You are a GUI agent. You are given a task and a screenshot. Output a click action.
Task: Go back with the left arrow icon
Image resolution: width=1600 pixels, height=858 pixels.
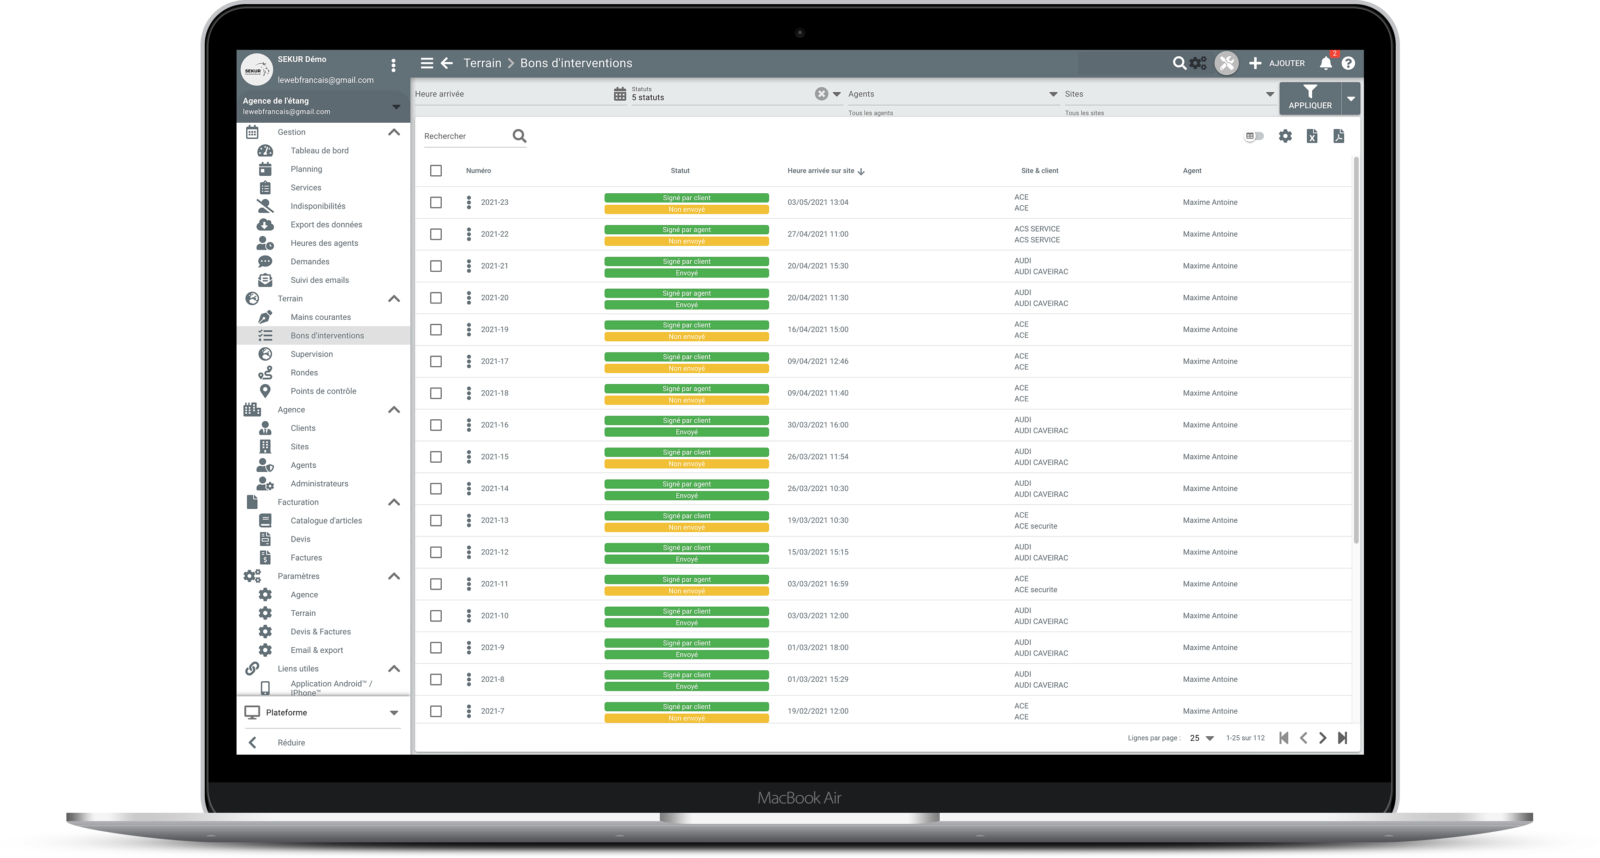447,63
